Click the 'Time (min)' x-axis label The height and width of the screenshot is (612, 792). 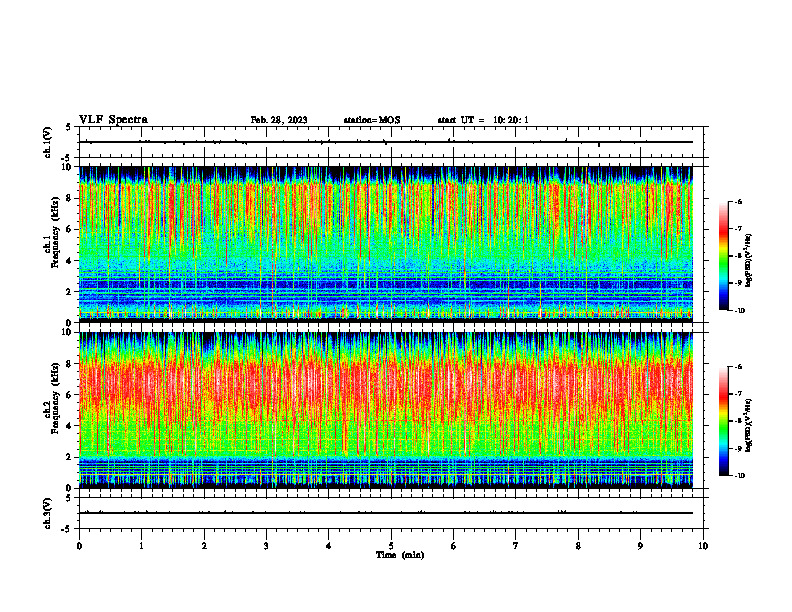pyautogui.click(x=400, y=555)
